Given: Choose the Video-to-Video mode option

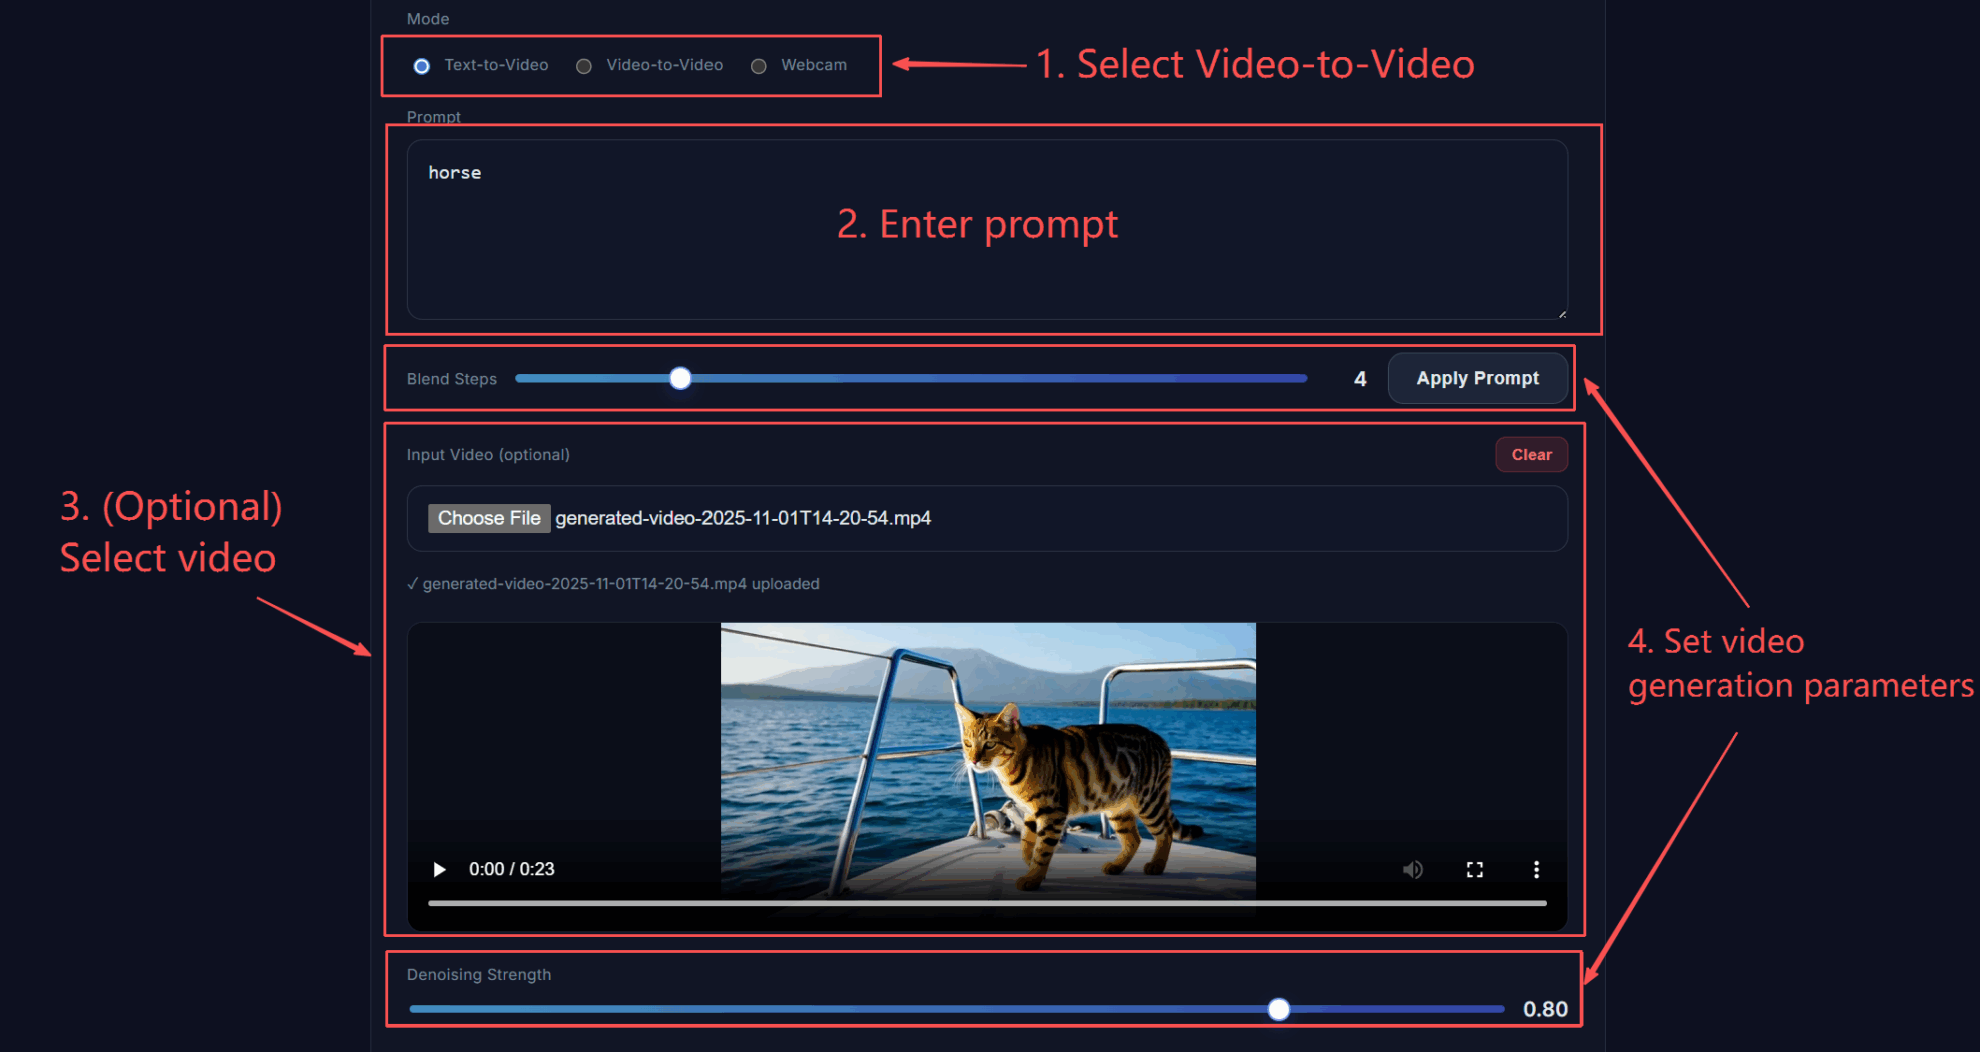Looking at the screenshot, I should (x=584, y=66).
